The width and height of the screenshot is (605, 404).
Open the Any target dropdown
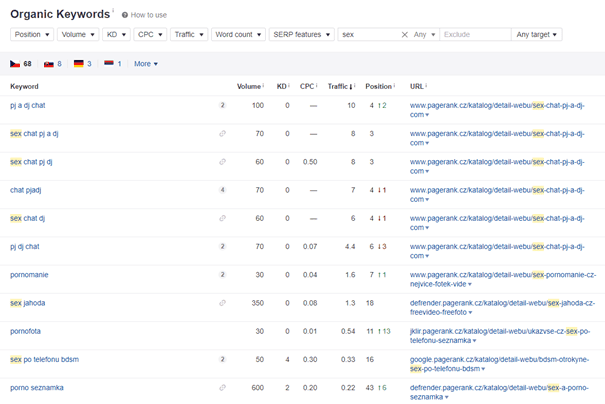[x=537, y=34]
